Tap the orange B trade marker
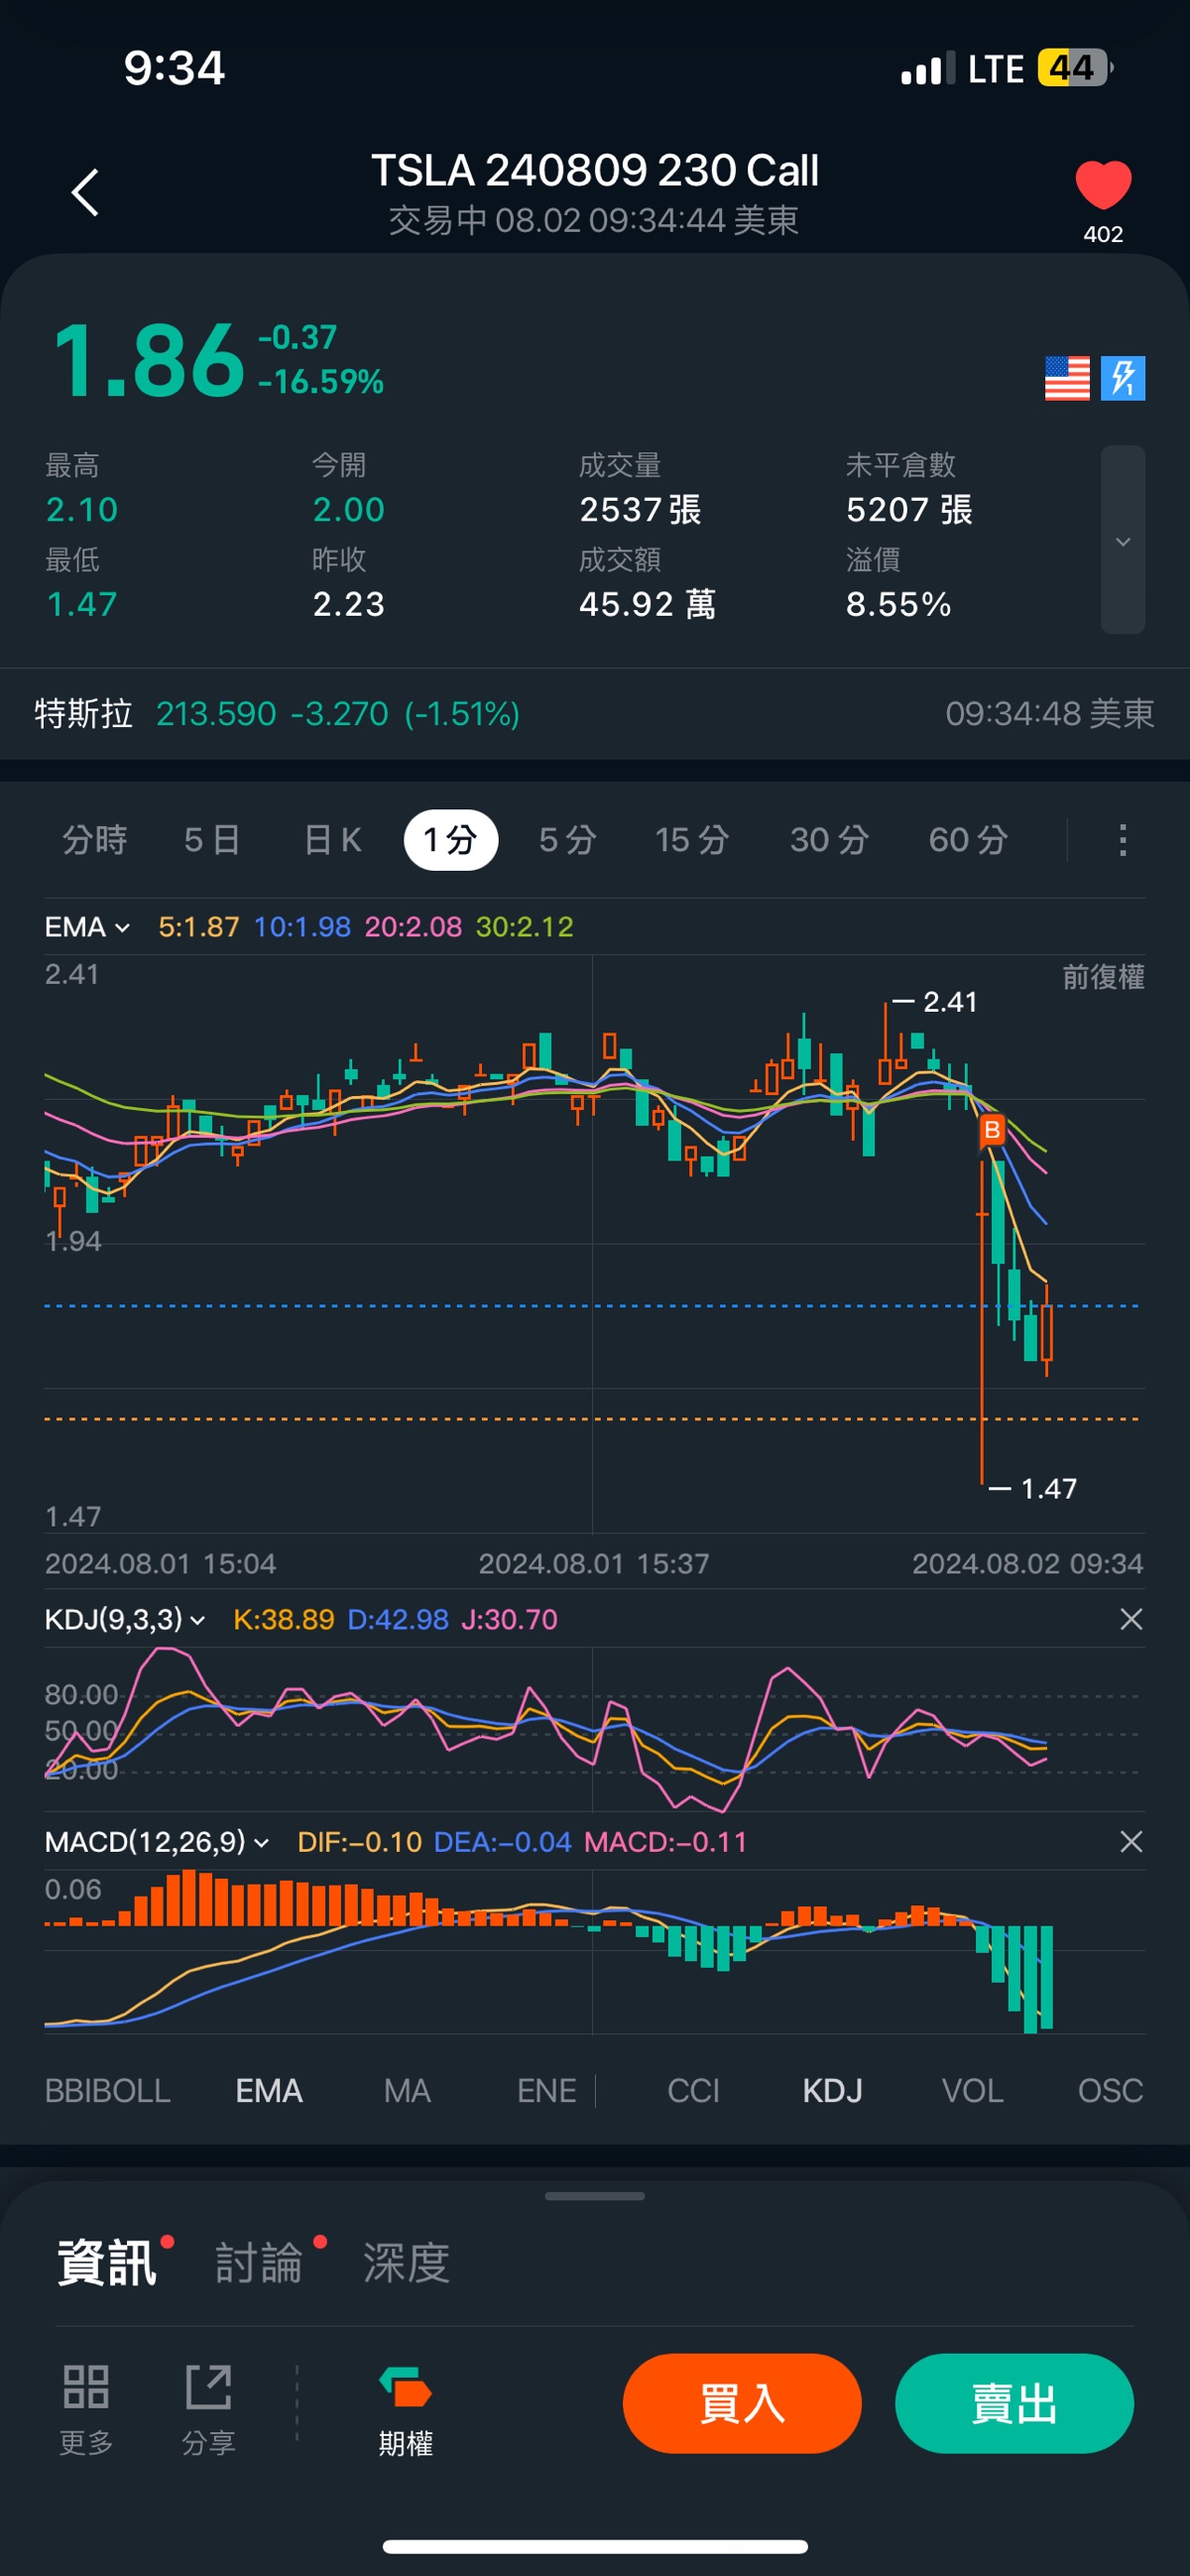 point(991,1130)
